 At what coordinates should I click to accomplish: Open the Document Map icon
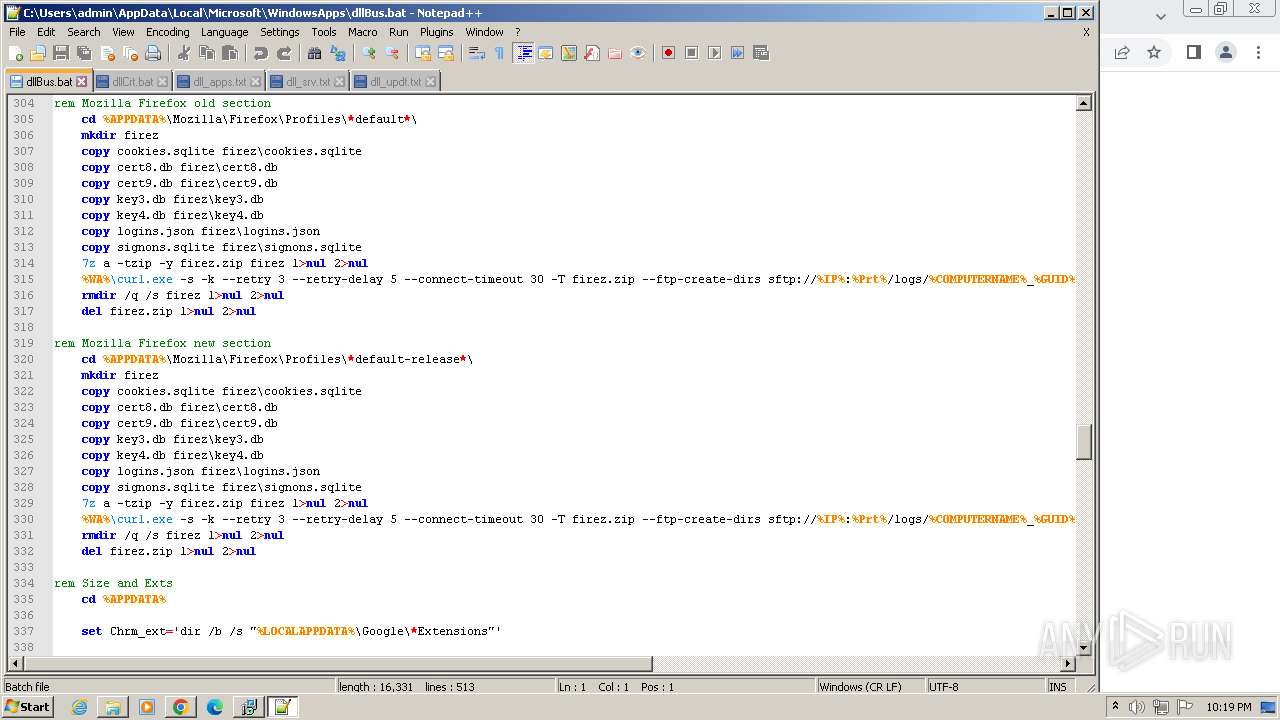(x=569, y=53)
